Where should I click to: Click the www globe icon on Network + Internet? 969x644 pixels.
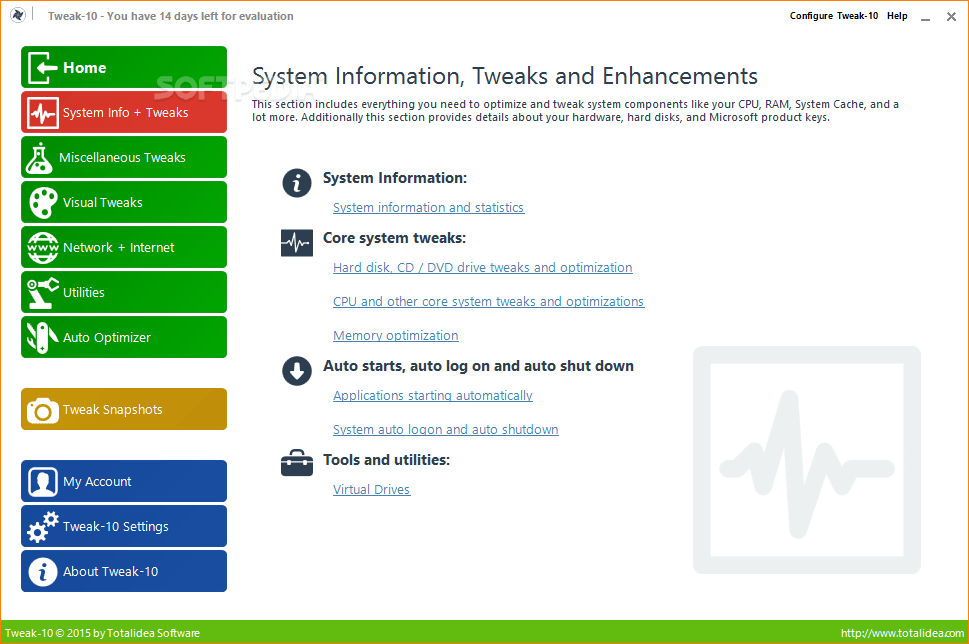[43, 248]
